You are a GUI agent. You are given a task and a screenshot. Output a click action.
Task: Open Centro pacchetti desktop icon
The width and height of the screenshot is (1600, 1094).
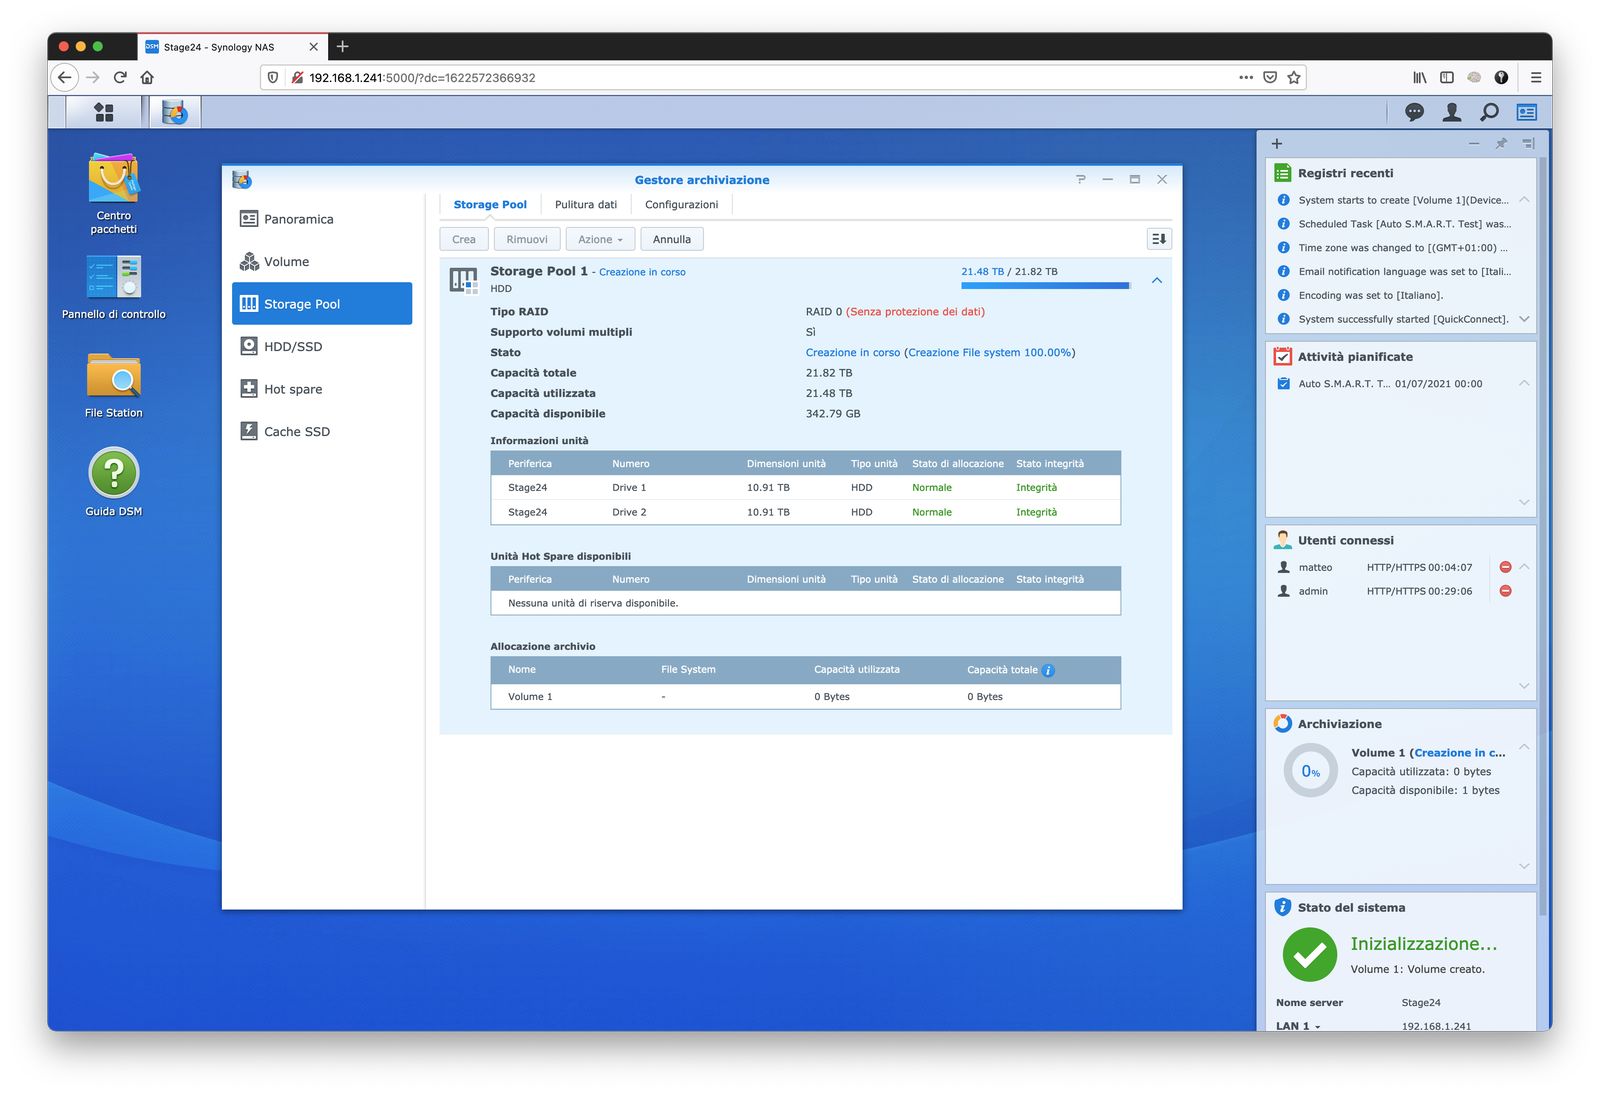[x=113, y=182]
